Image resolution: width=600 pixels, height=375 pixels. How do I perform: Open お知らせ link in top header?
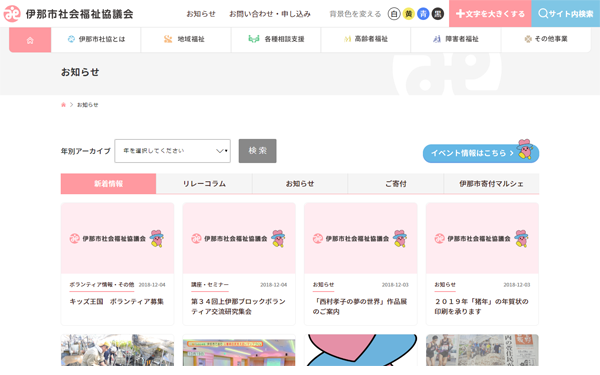(x=201, y=14)
